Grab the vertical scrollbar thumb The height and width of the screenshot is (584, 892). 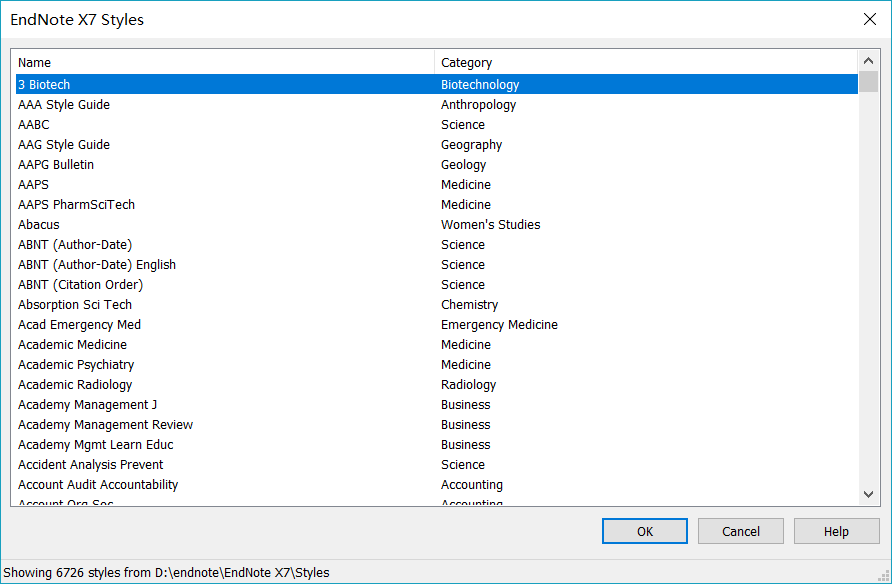[868, 81]
